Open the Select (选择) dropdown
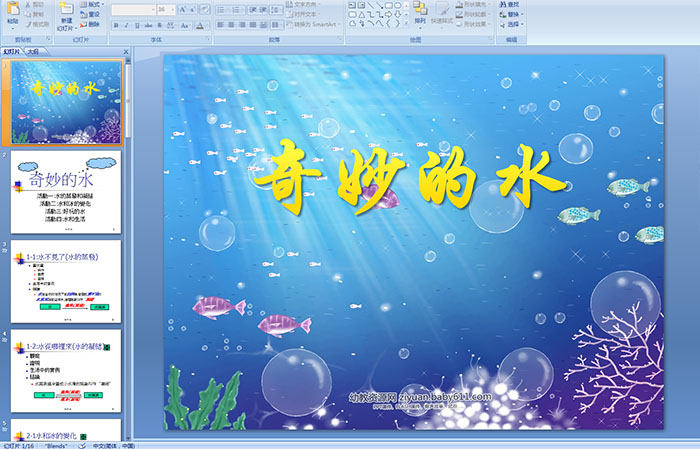Viewport: 700px width, 449px height. (512, 24)
